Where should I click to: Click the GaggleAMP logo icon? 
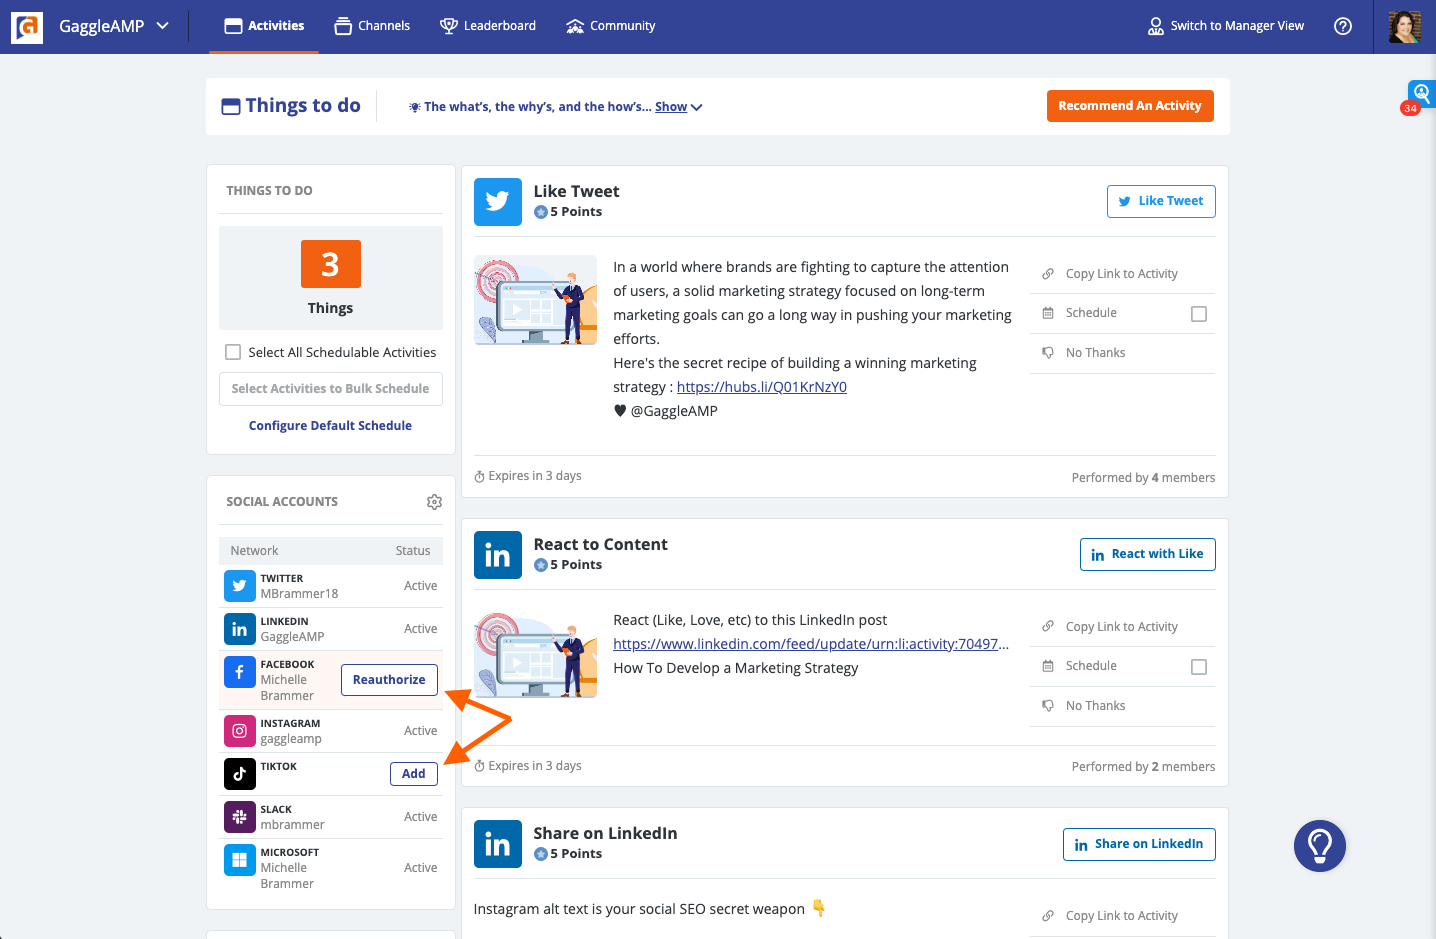click(27, 27)
